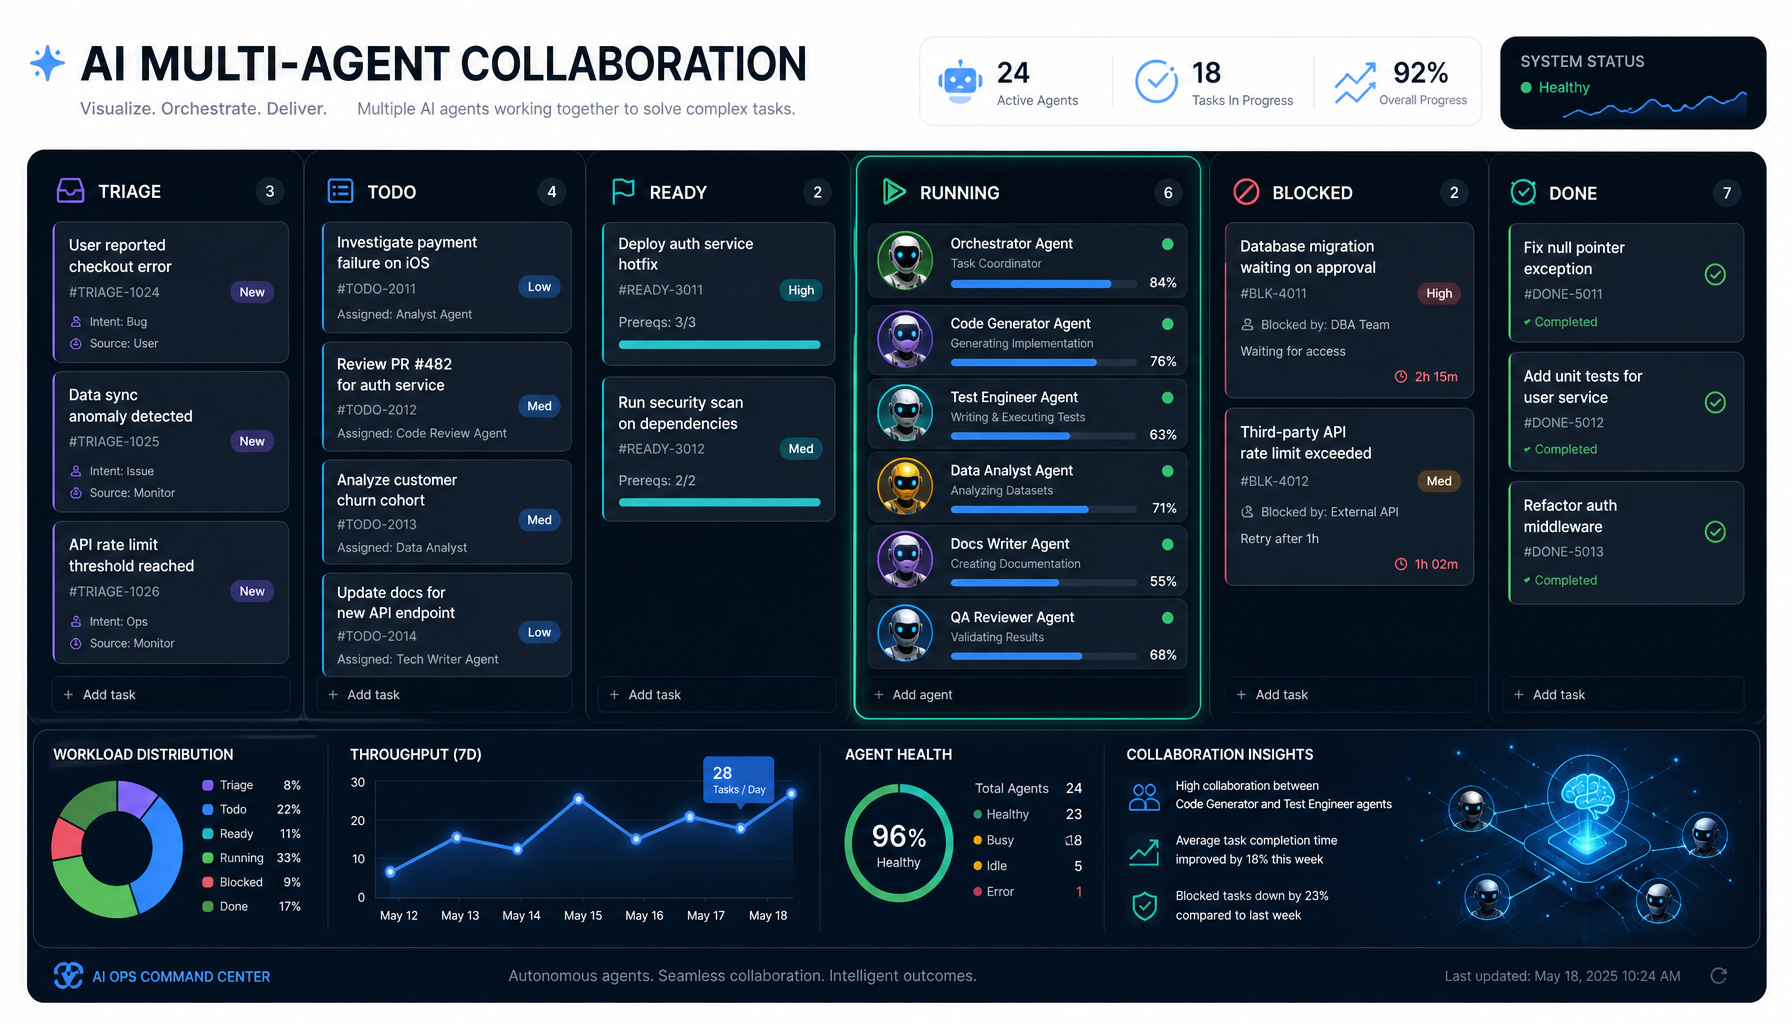Click the Orchestrator Agent 84% progress bar
The image size is (1792, 1024).
tap(1044, 284)
